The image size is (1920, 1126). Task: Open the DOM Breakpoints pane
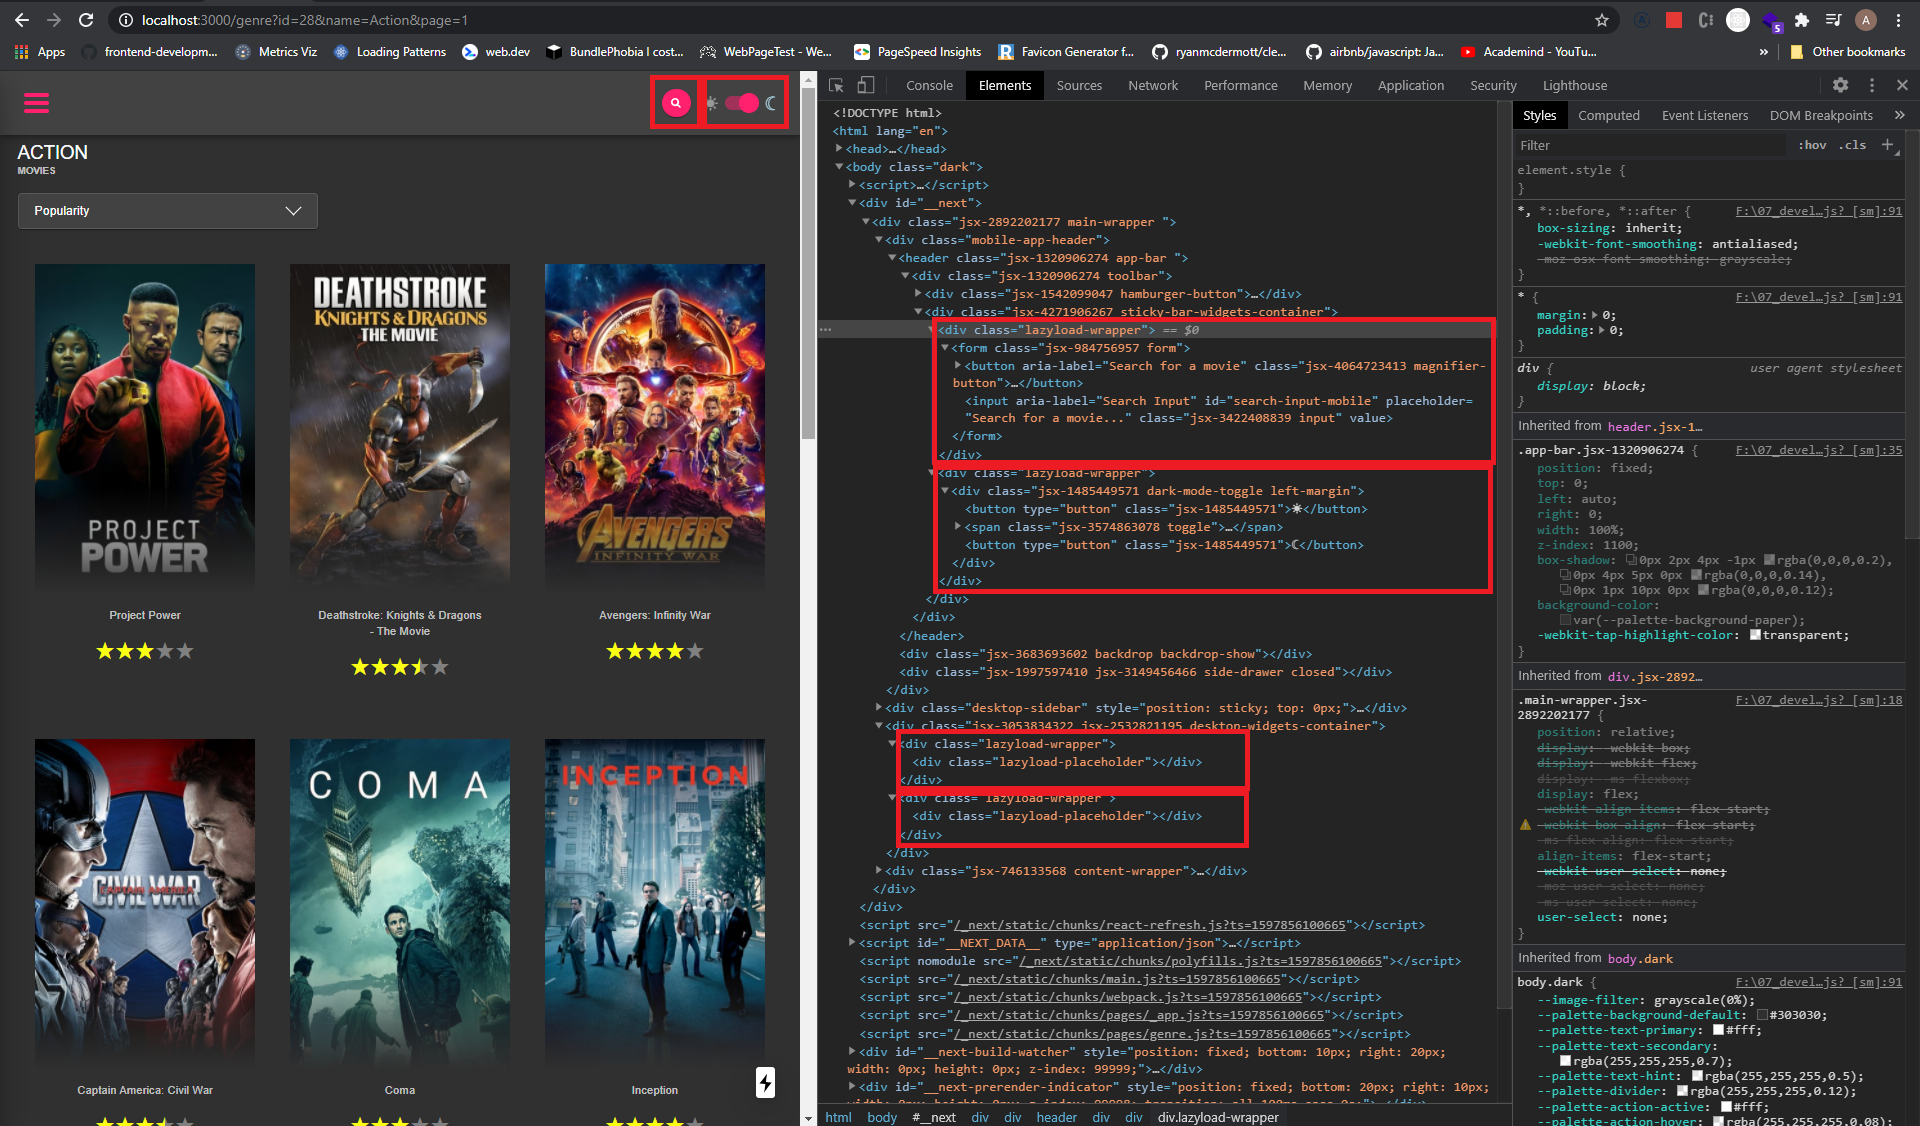point(1821,116)
